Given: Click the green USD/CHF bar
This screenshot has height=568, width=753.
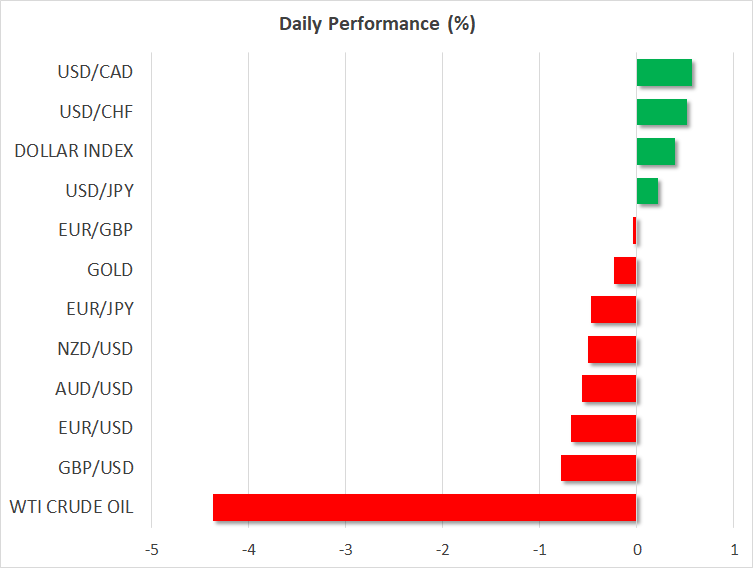Looking at the screenshot, I should pos(661,112).
